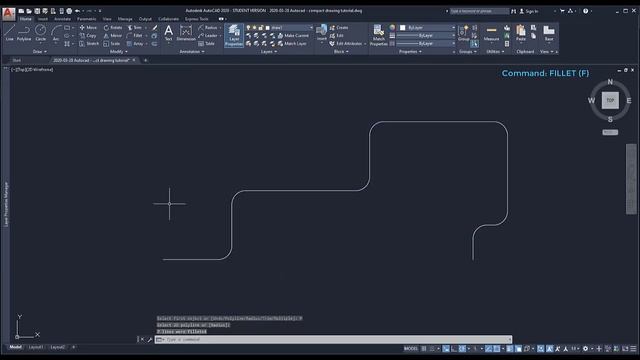
Task: Select the Arc tool
Action: pos(56,33)
